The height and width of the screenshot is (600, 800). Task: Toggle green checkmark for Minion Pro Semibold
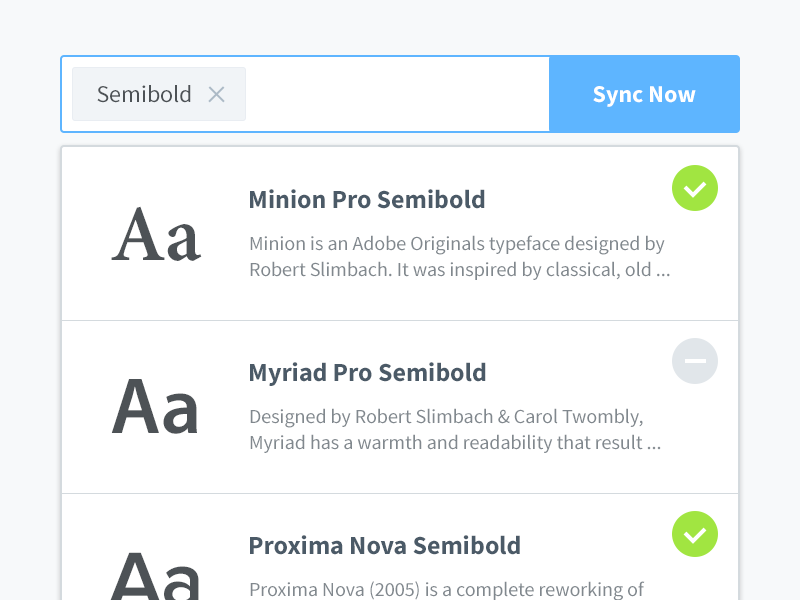tap(694, 188)
